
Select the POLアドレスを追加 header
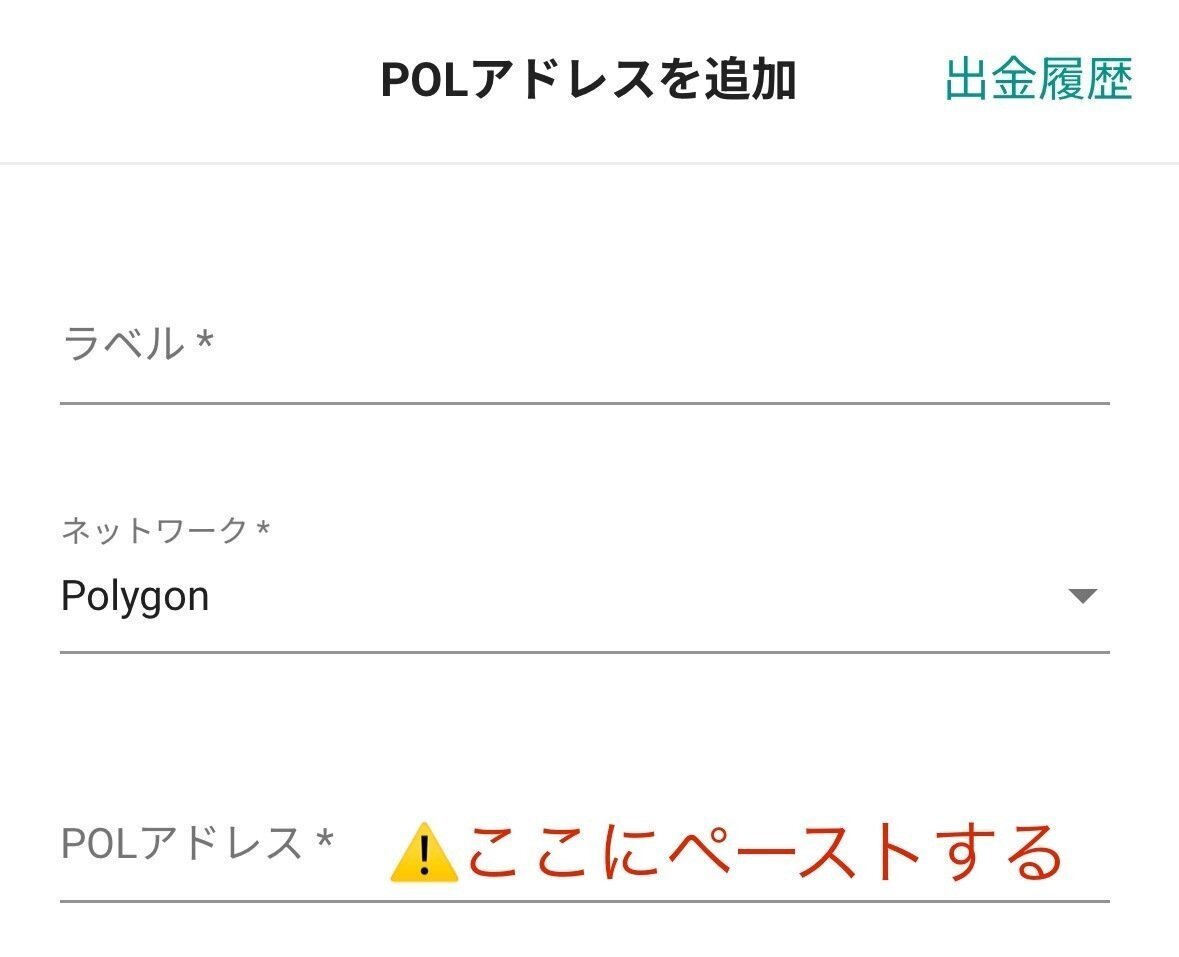[x=588, y=75]
